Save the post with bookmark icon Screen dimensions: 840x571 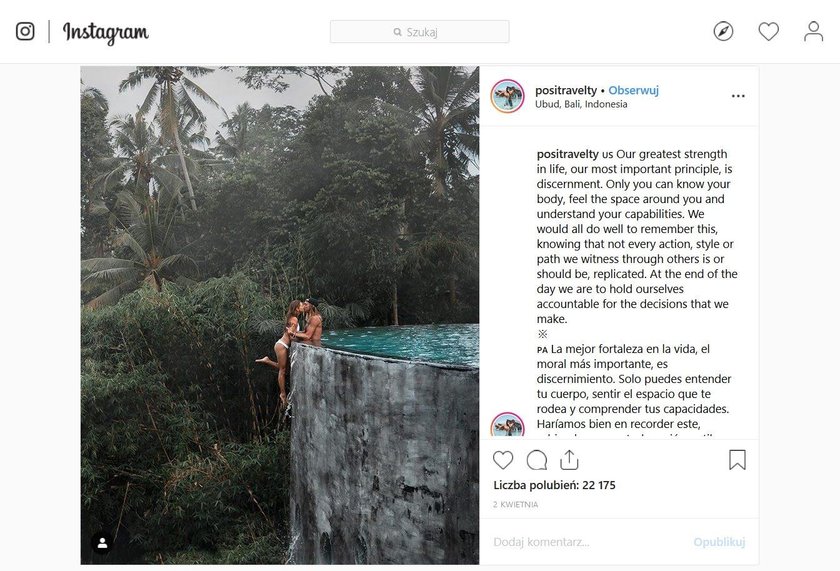(737, 460)
